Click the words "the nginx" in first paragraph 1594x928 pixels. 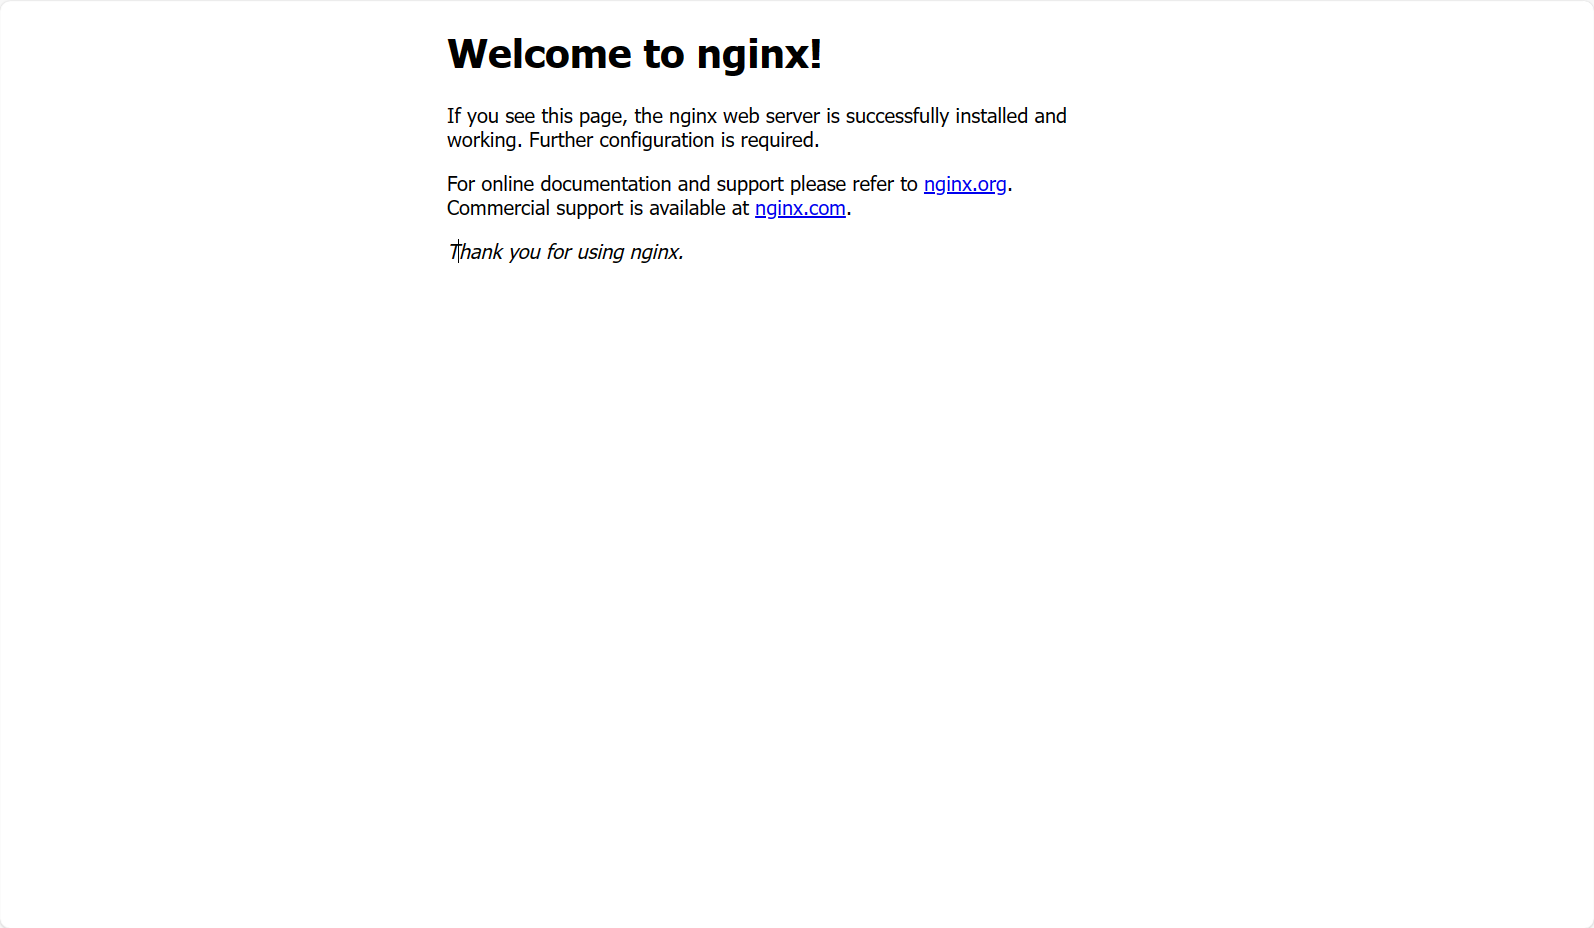675,117
